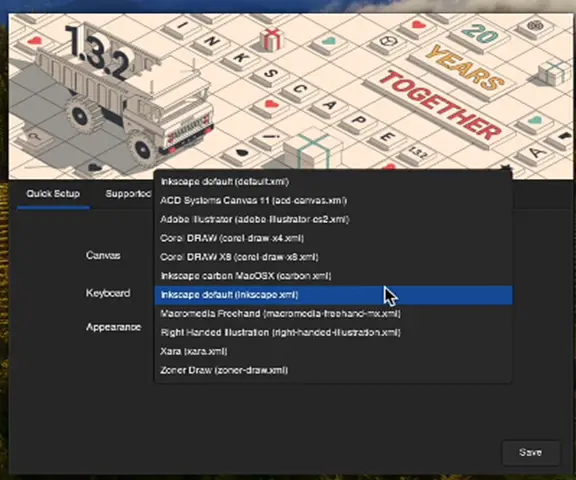Choose Corel DRAW X8 keymap entry
The width and height of the screenshot is (576, 480).
point(333,257)
